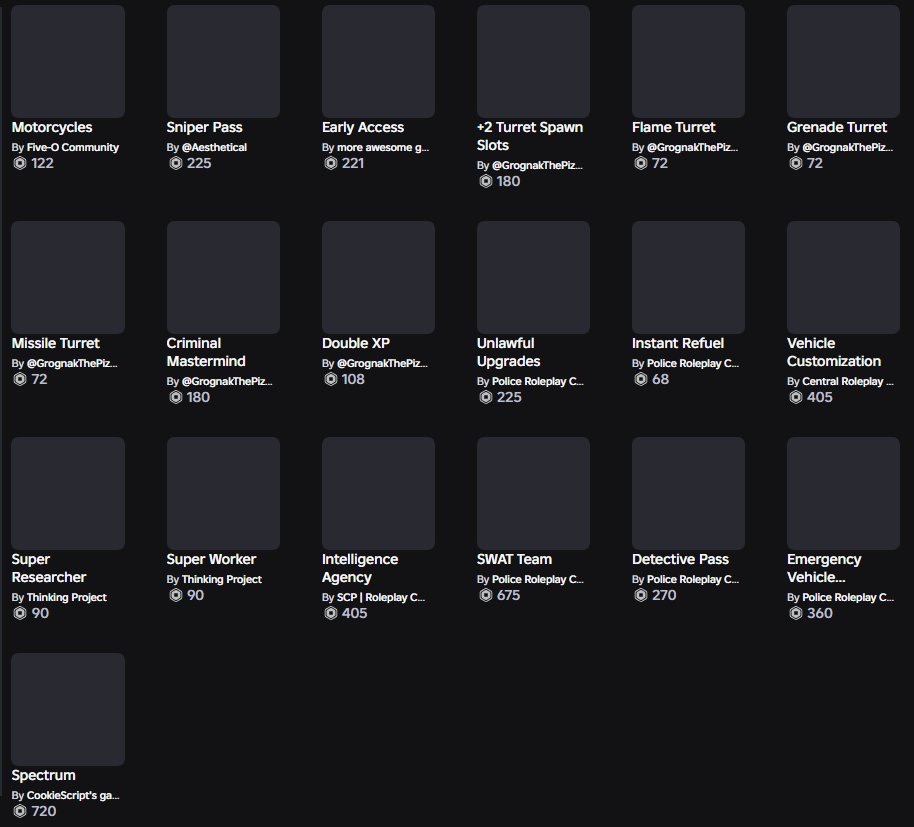Visit the Five-O Community creator page
Viewport: 914px width, 827px height.
tap(73, 147)
